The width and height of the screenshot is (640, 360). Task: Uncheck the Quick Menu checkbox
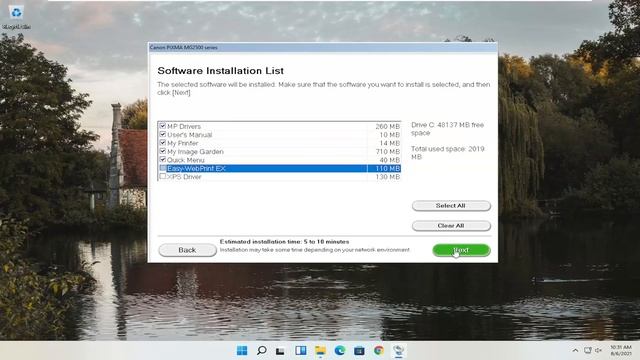pos(162,160)
